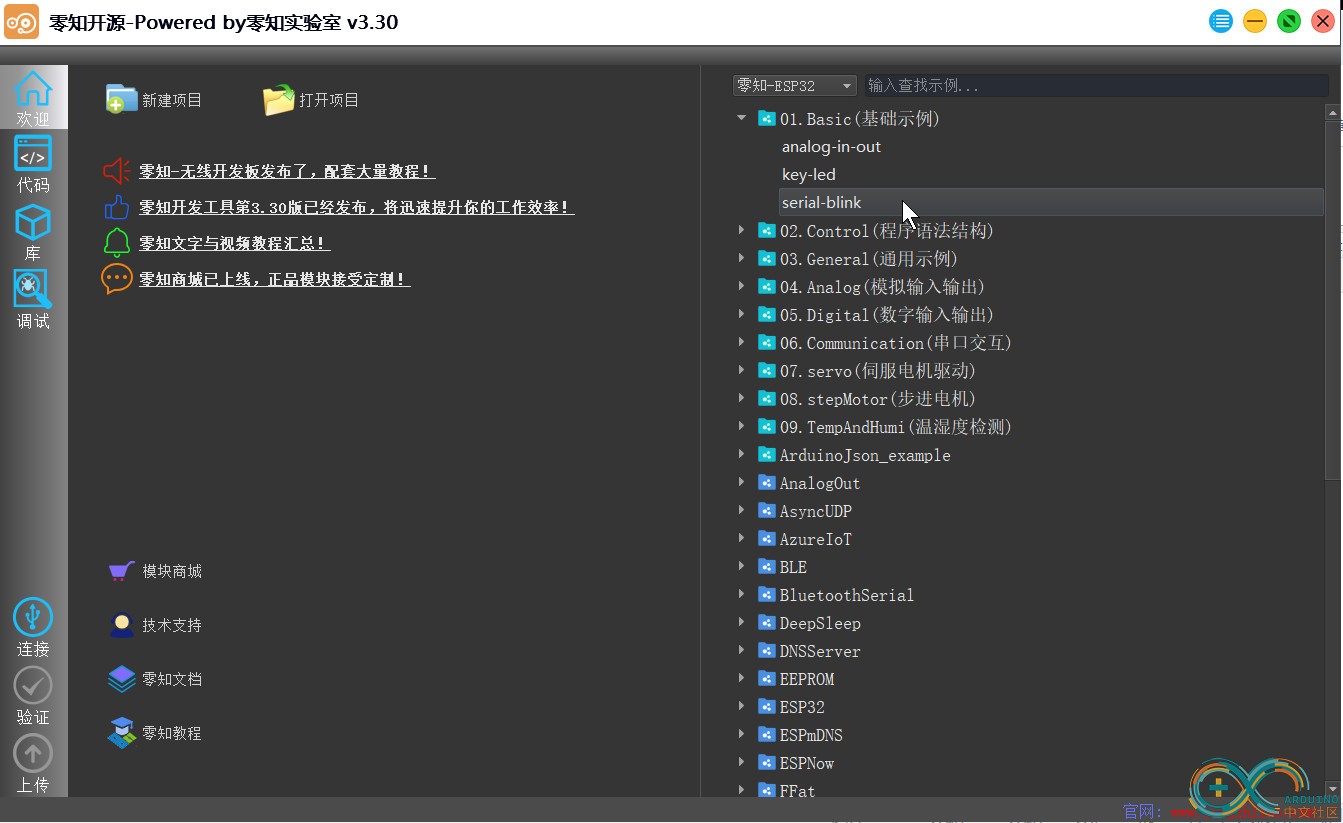Click the 模块商城 shopping cart icon
Screen dimensions: 1343x823
pyautogui.click(x=121, y=571)
